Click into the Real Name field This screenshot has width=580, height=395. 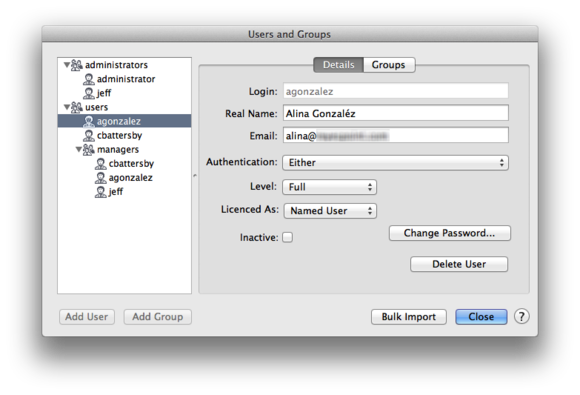pos(396,113)
